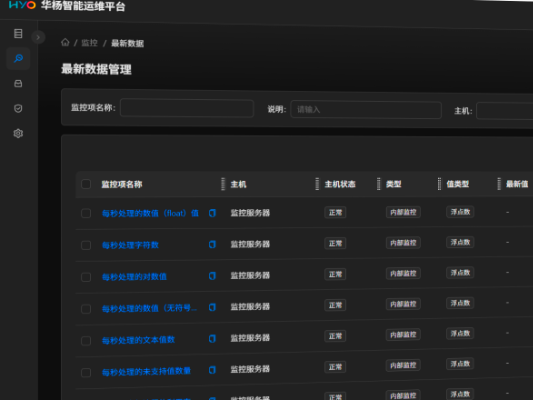Check the row 每秒处理的数值（无符号...
Screen dimensions: 533x400
(86, 309)
